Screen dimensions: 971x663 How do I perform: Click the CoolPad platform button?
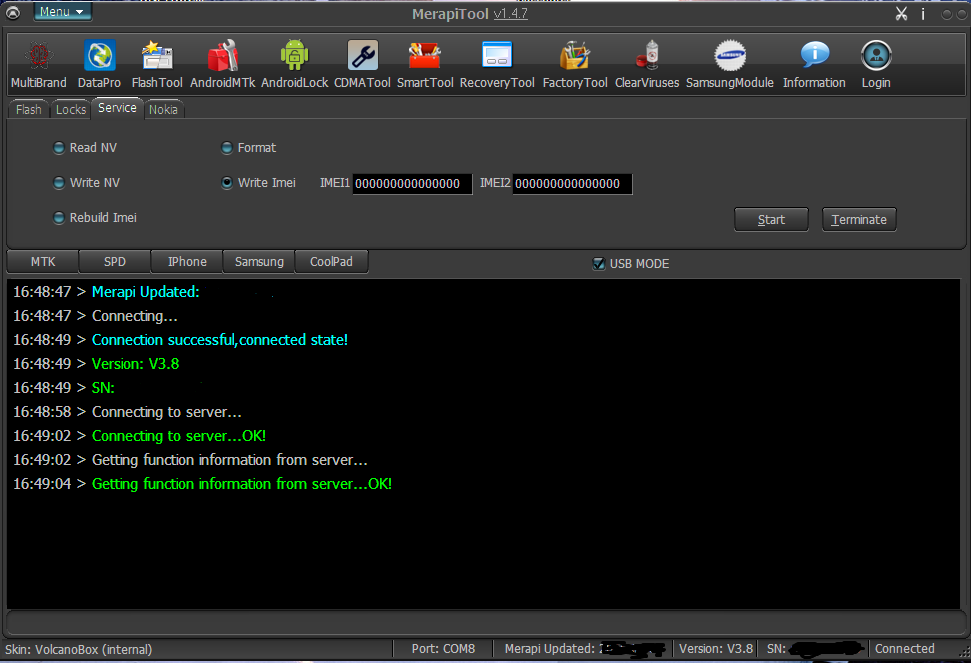pyautogui.click(x=331, y=262)
